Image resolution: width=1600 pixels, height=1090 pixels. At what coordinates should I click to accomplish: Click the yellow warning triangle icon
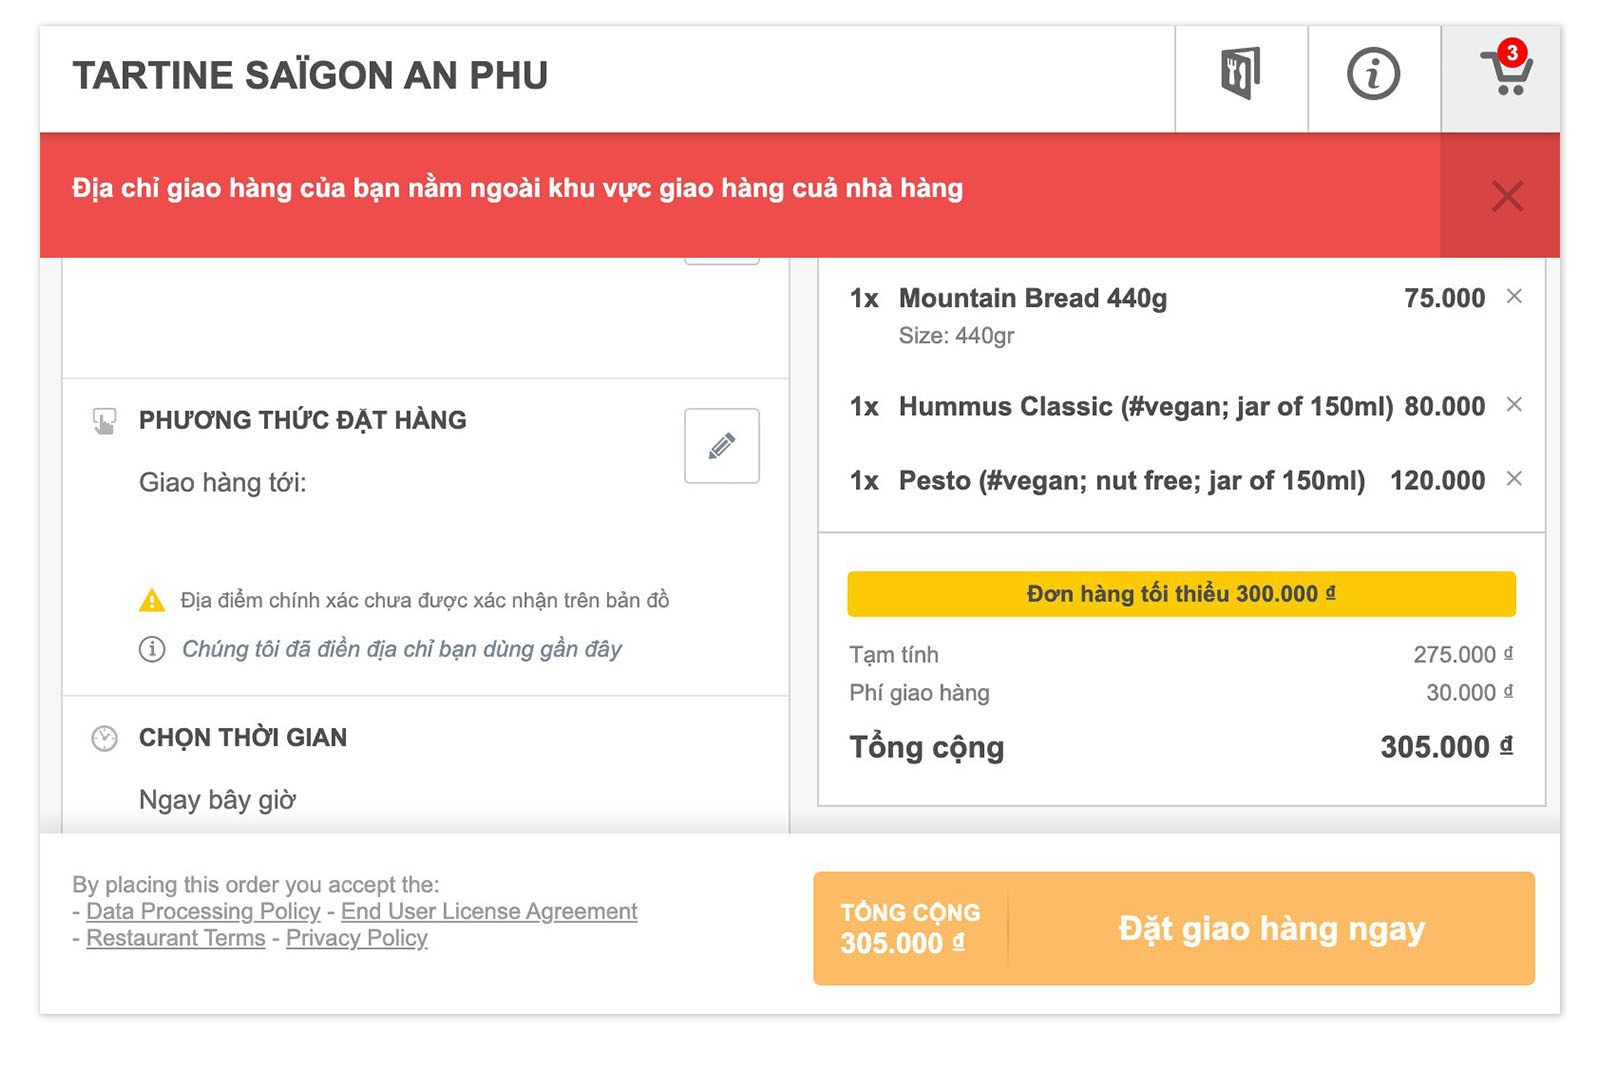click(x=152, y=600)
